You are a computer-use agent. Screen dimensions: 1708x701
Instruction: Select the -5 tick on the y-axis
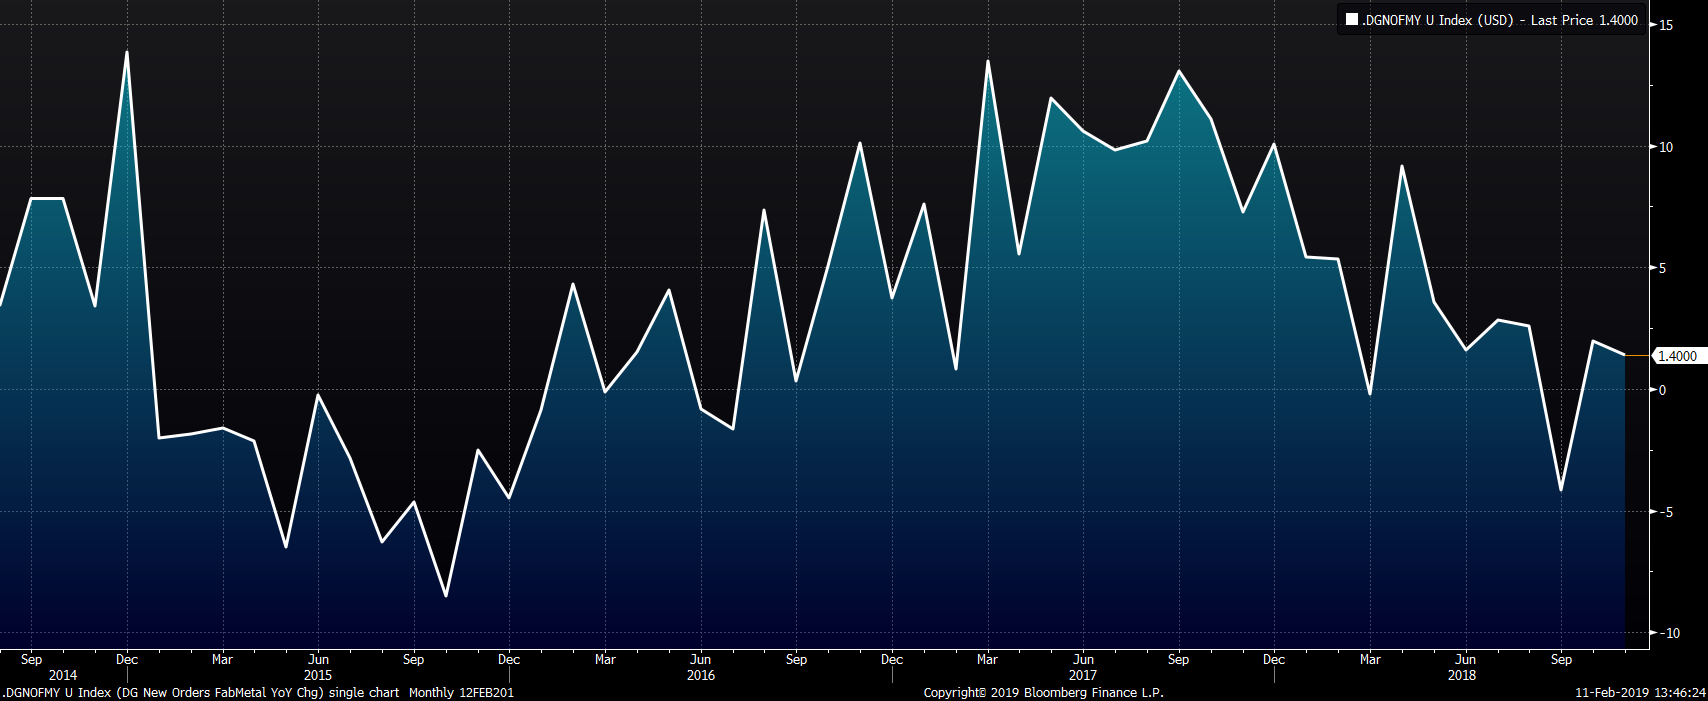click(1664, 512)
